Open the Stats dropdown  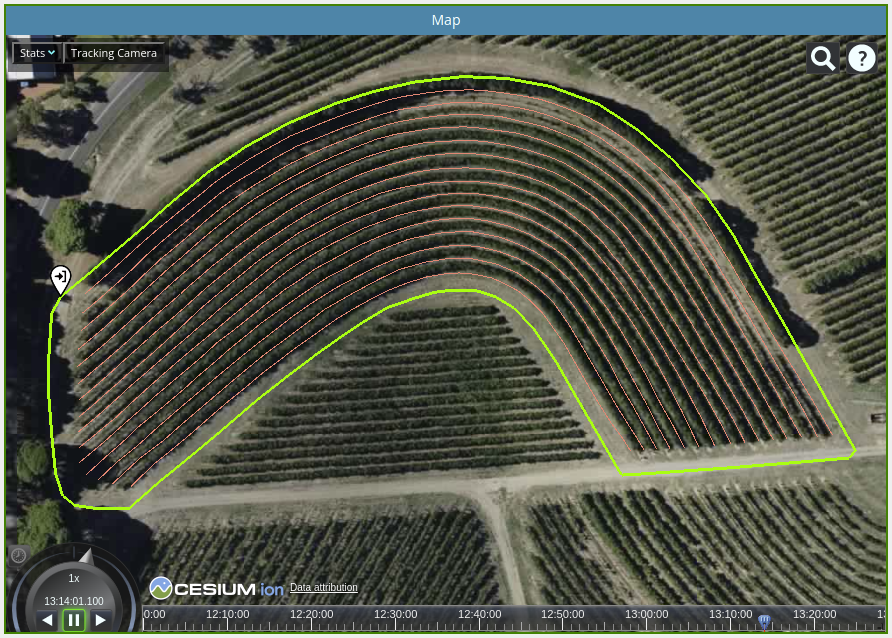pyautogui.click(x=35, y=53)
